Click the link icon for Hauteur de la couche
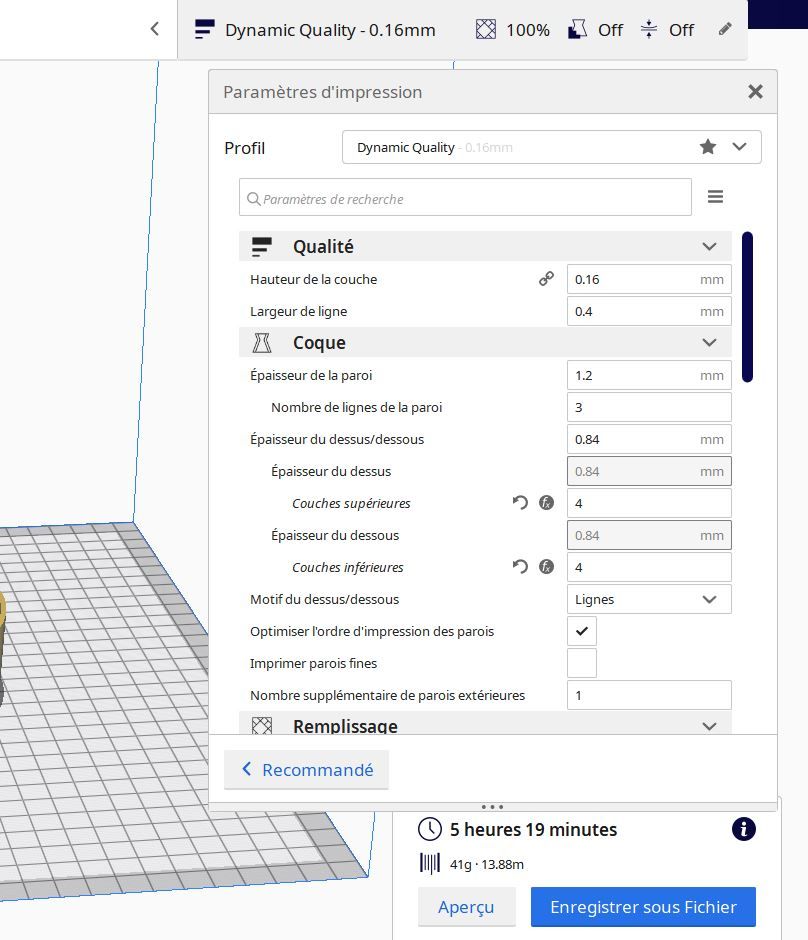 546,279
